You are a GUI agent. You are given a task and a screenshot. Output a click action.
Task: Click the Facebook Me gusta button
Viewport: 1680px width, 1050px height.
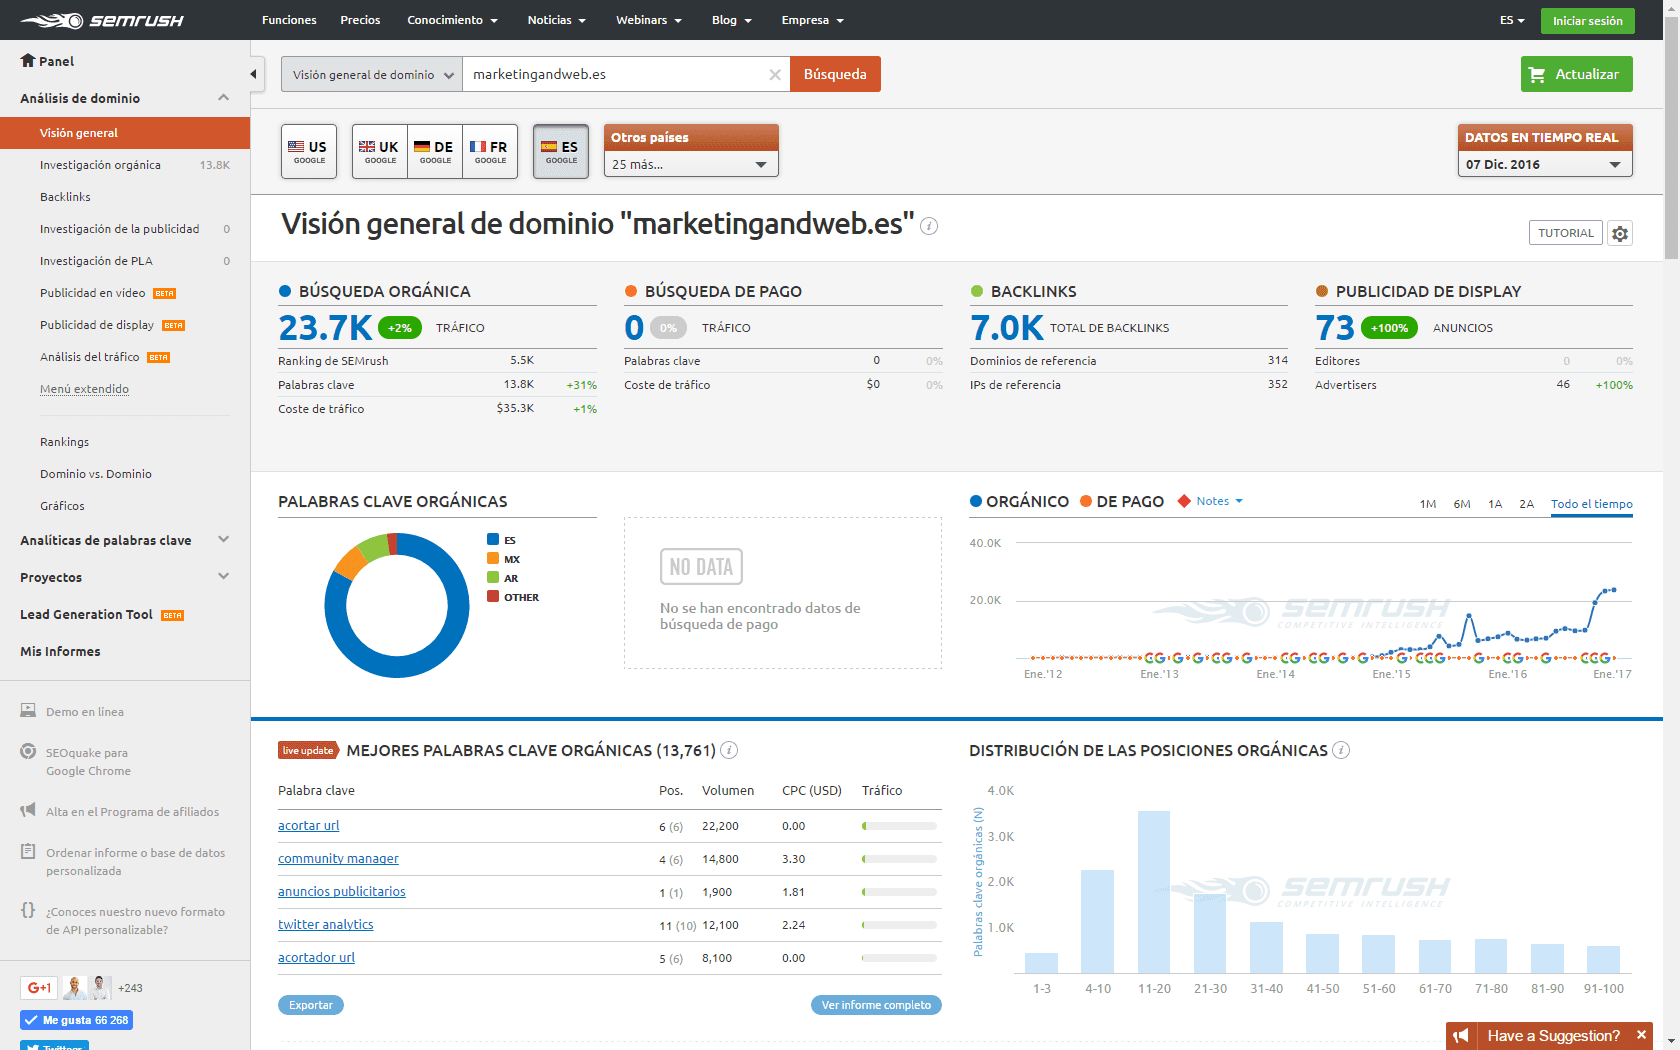tap(76, 1020)
